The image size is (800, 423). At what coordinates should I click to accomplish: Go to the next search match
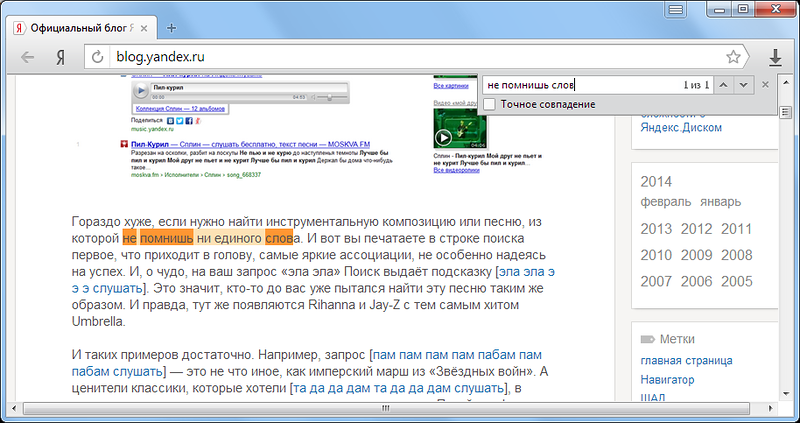coord(743,85)
